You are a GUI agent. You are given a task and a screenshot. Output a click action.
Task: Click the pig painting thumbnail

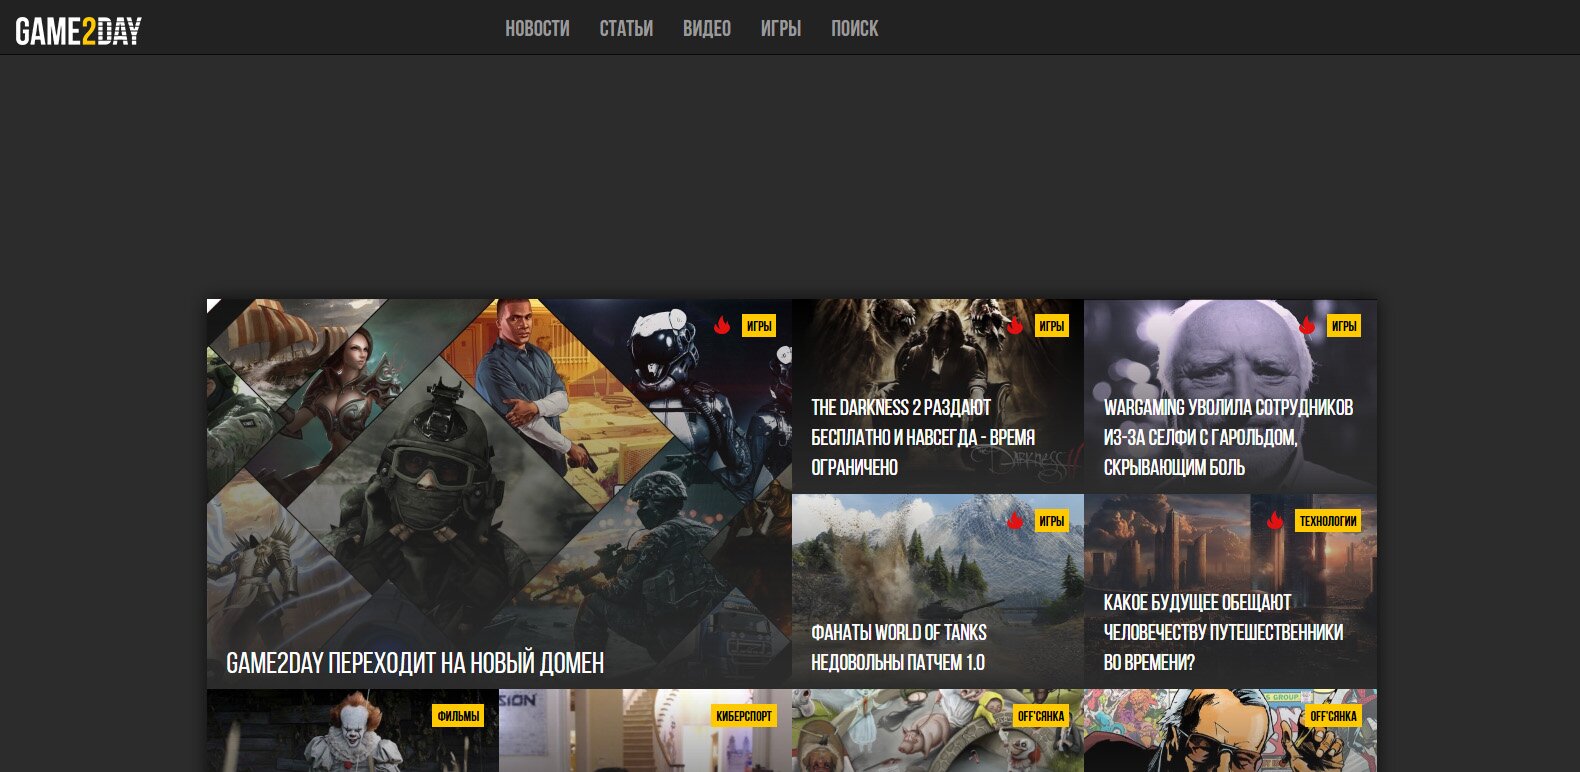pyautogui.click(x=938, y=730)
